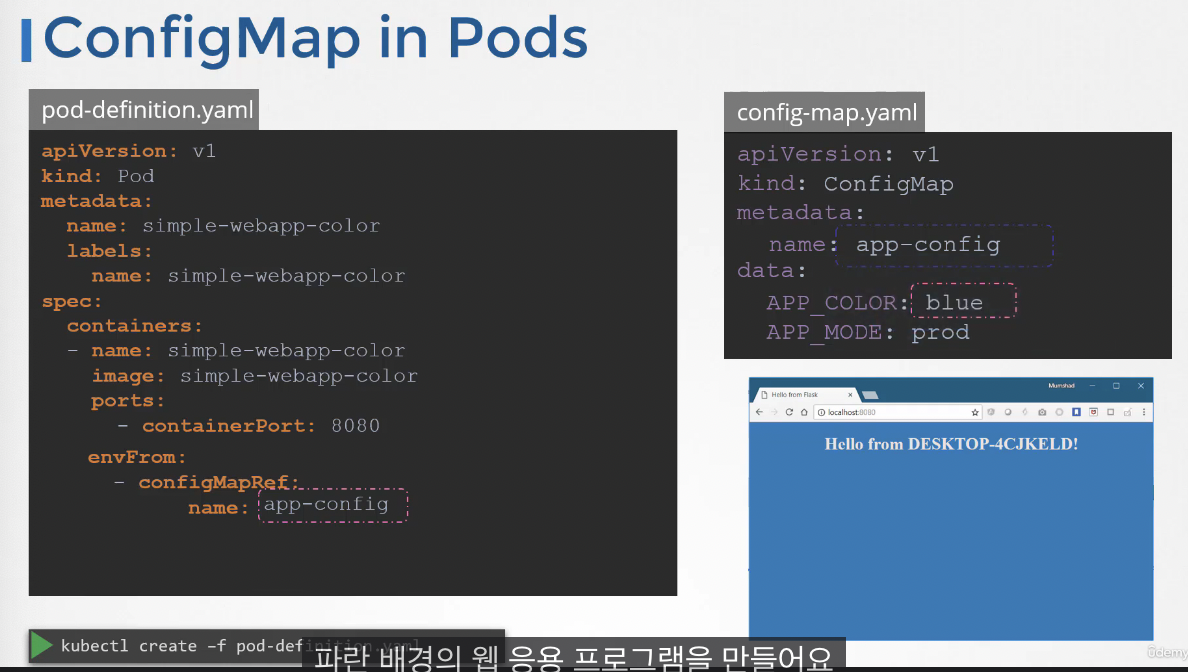
Task: Click the camera extension icon in browser
Action: [1042, 412]
